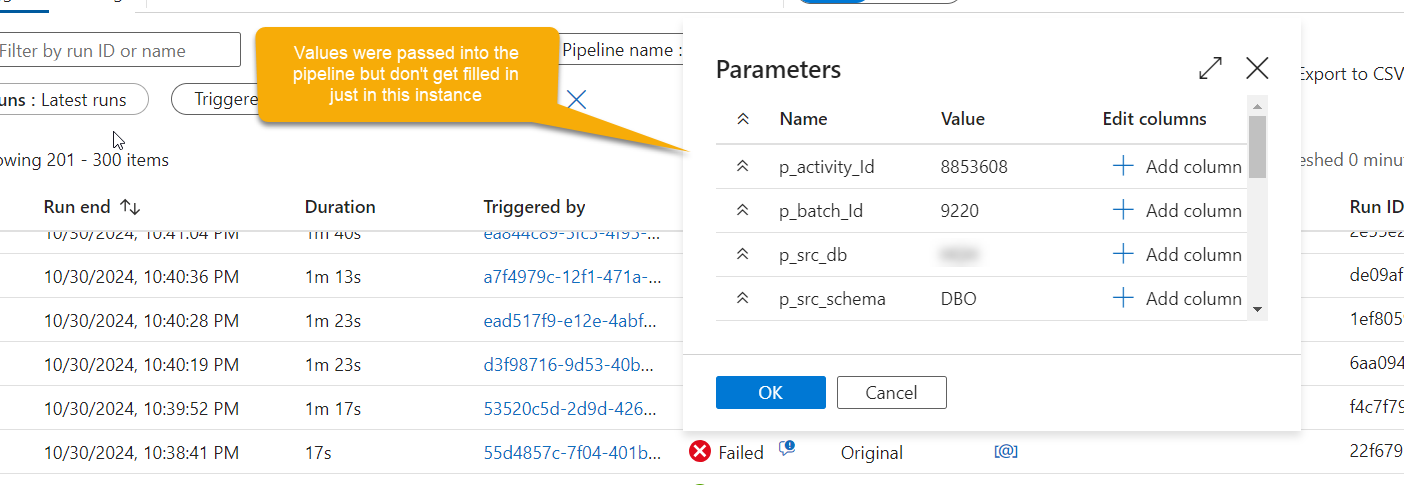Collapse the p_activity_Id row chevron
Viewport: 1404px width, 485px height.
coord(742,167)
